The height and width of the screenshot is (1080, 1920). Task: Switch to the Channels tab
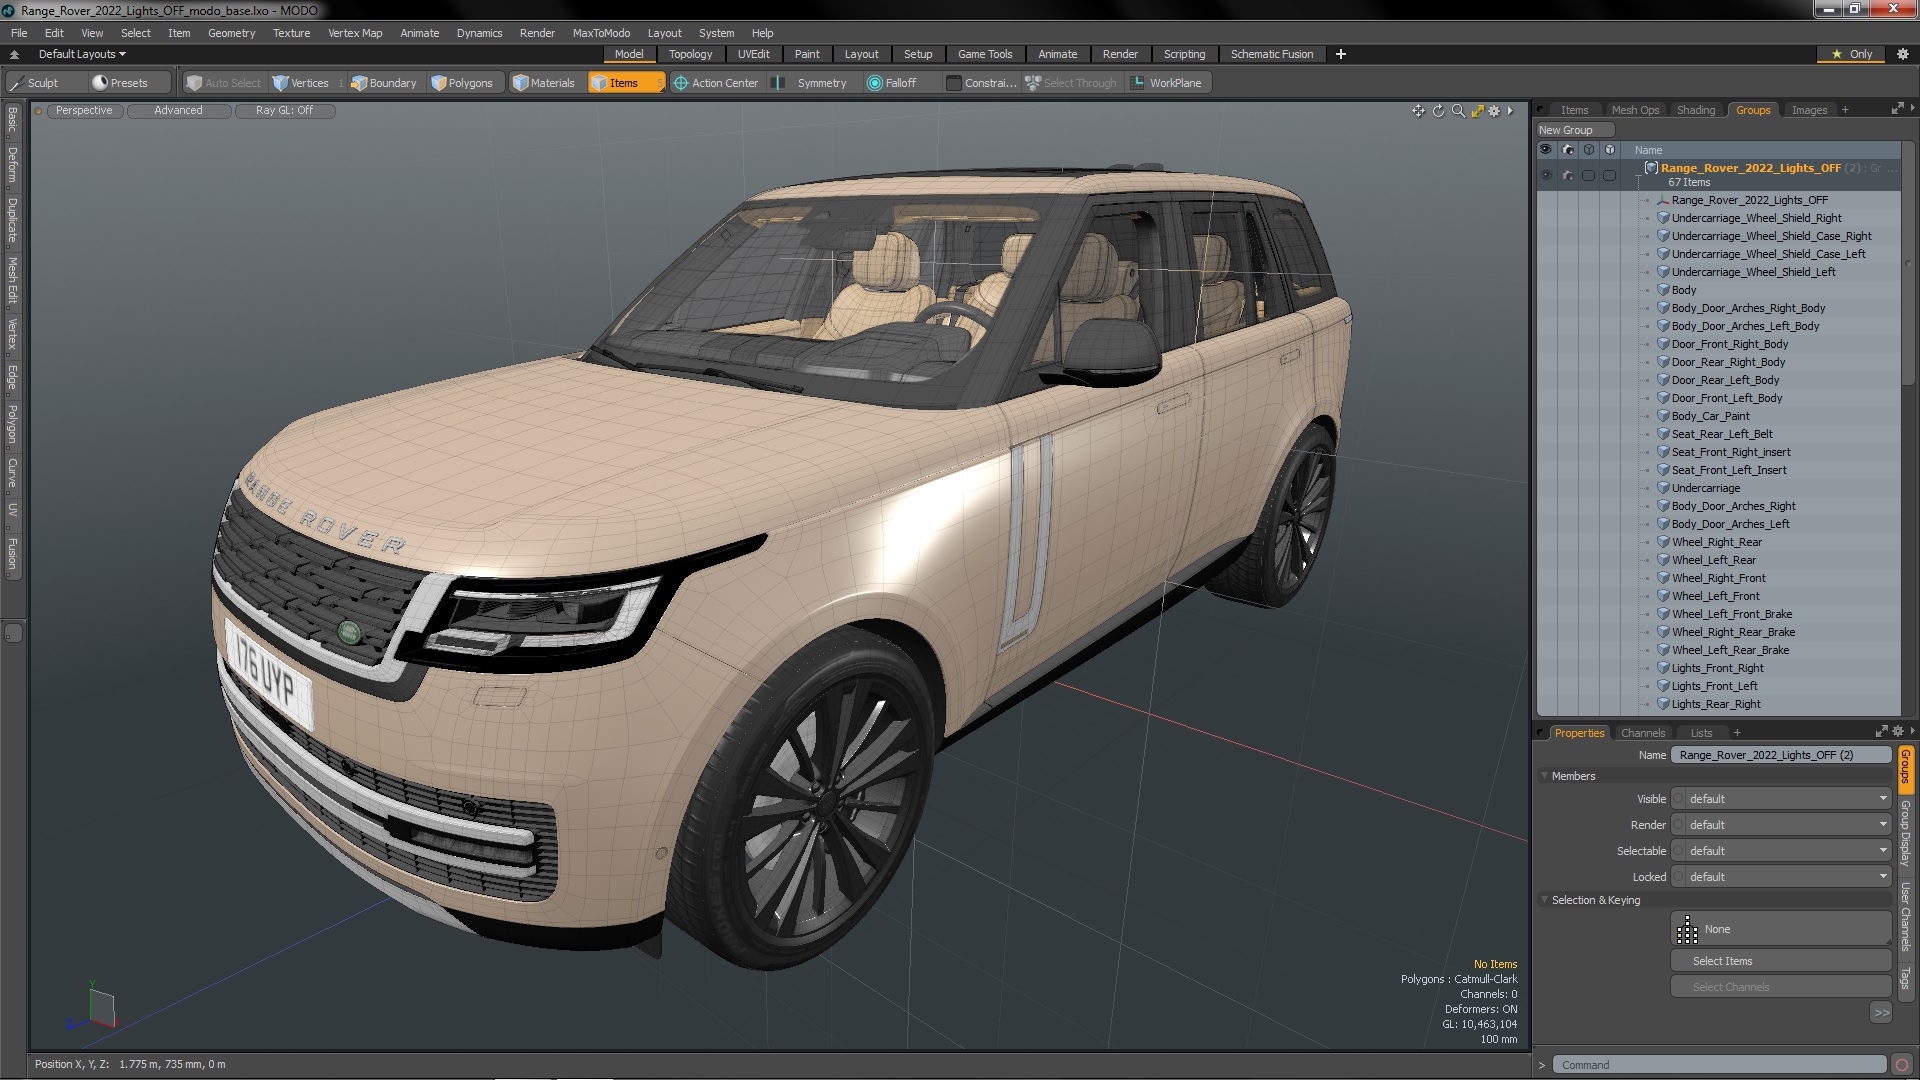1643,733
